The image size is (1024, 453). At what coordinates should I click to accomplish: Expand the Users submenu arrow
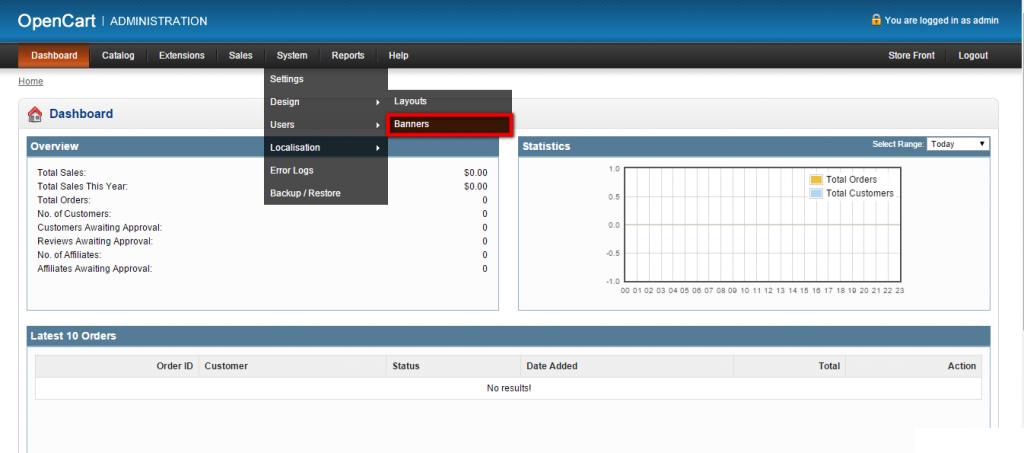(377, 125)
